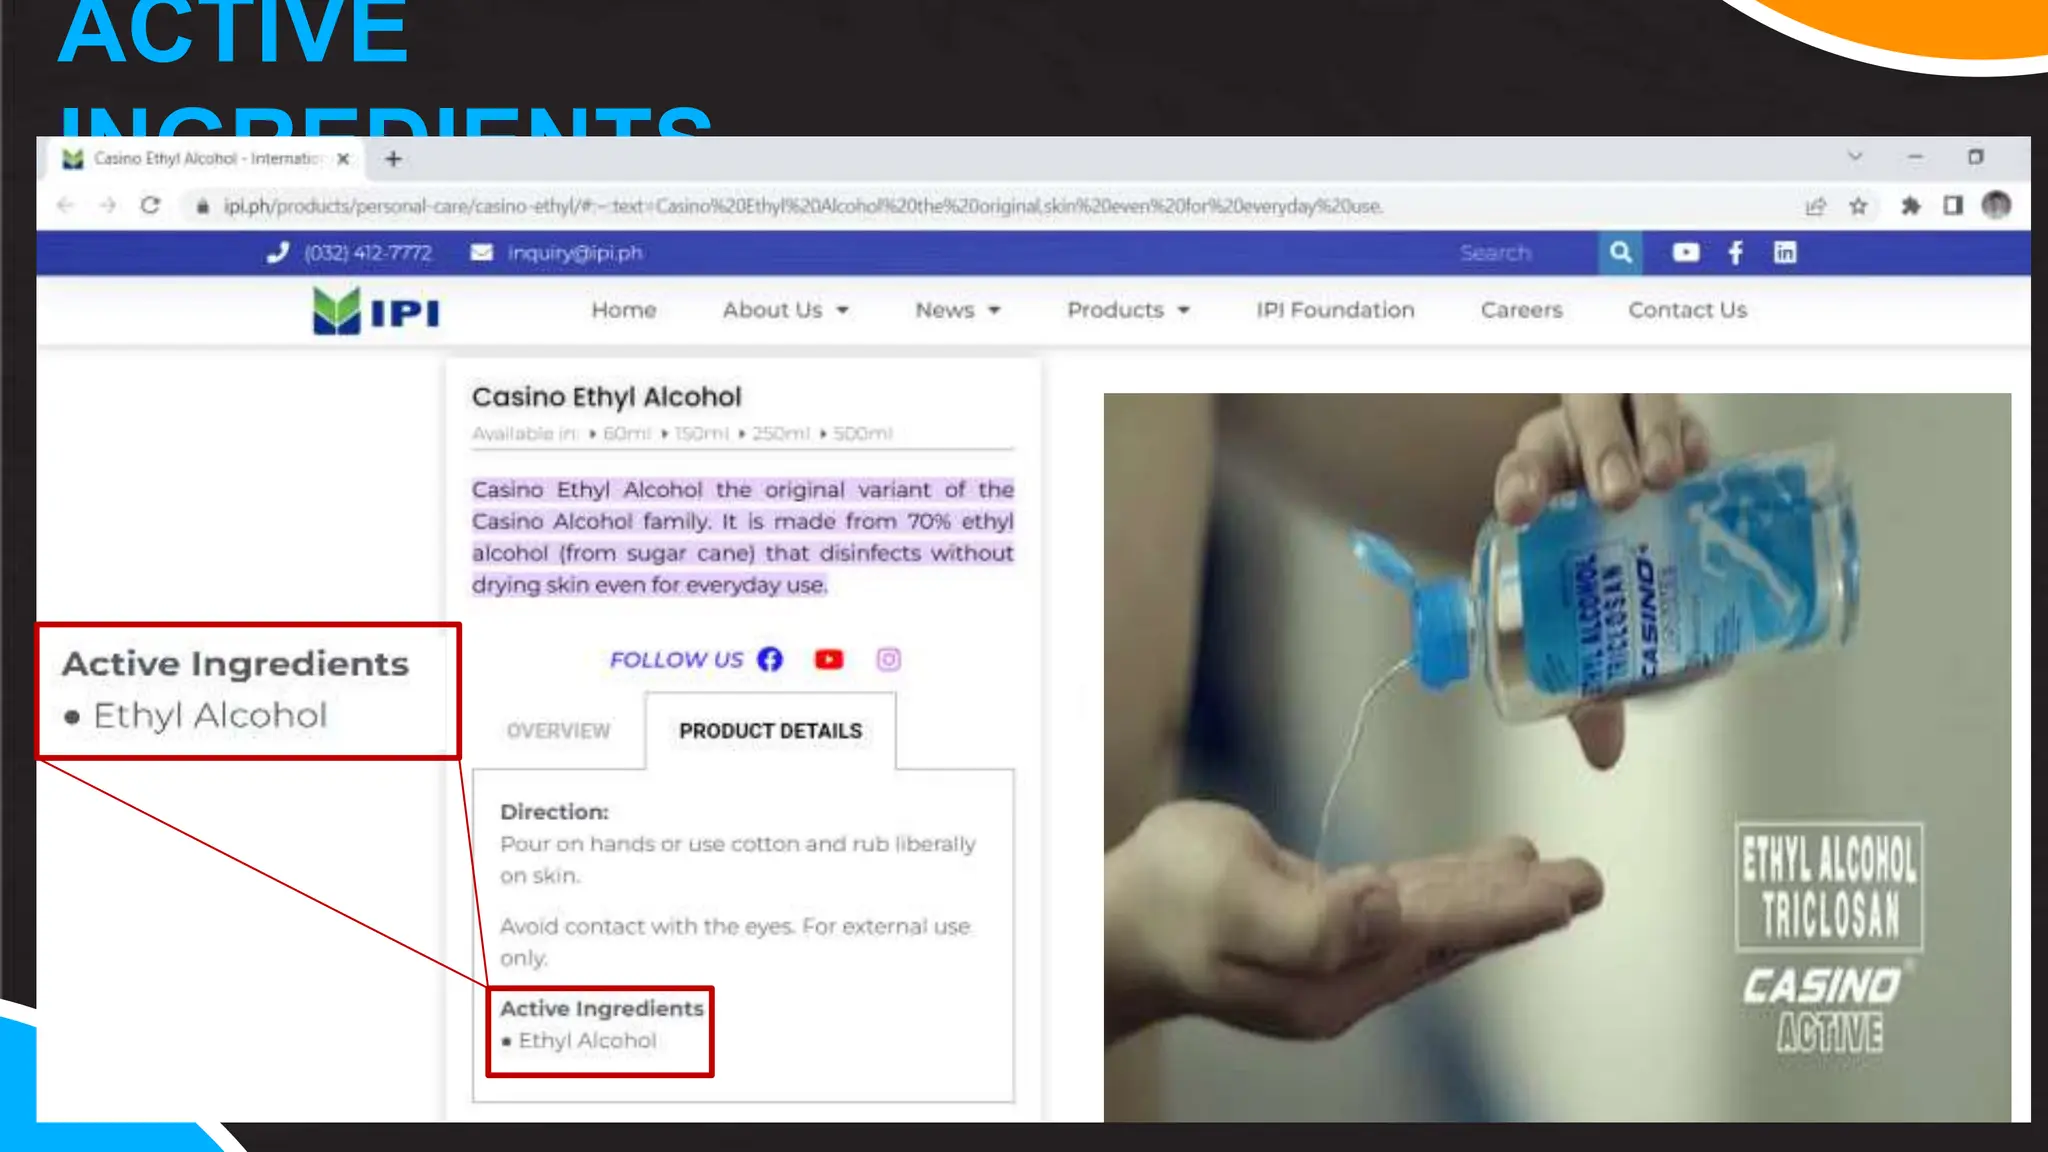The width and height of the screenshot is (2048, 1152).
Task: Click the envelope icon beside the inquiry email
Action: 481,252
